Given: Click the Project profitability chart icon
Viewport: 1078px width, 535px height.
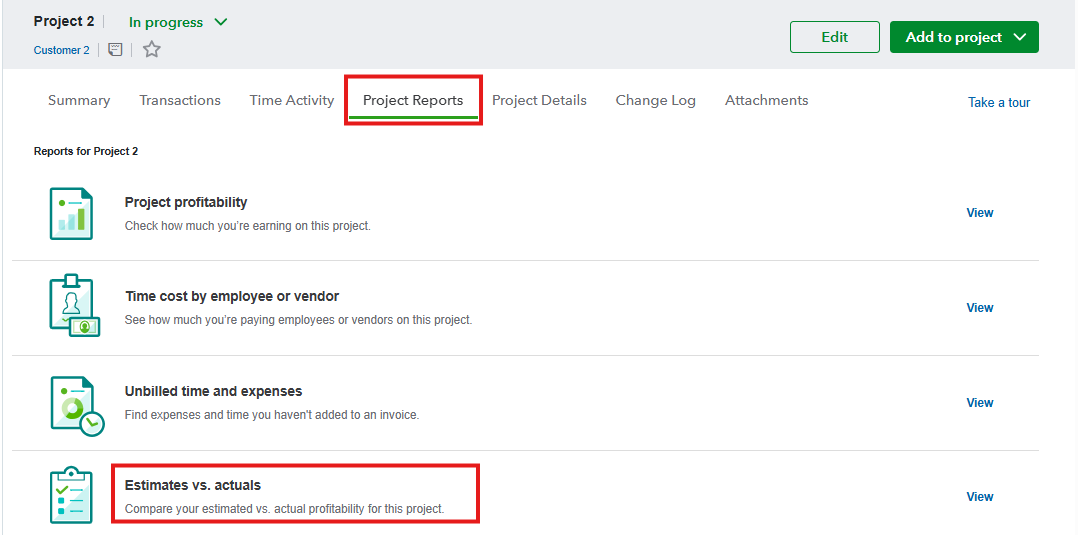Looking at the screenshot, I should (x=71, y=213).
